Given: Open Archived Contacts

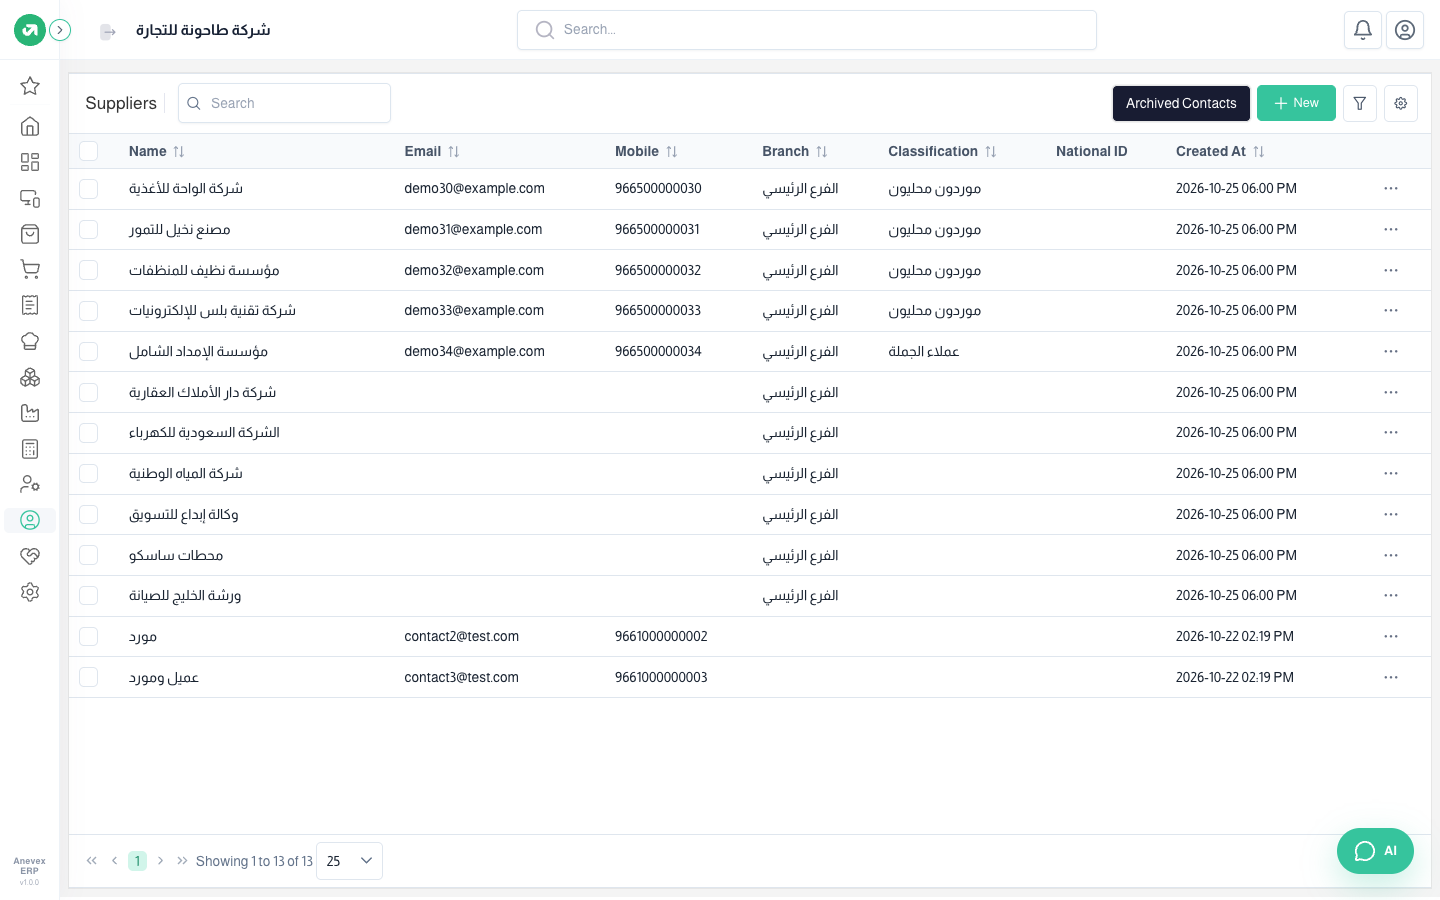Looking at the screenshot, I should tap(1181, 103).
